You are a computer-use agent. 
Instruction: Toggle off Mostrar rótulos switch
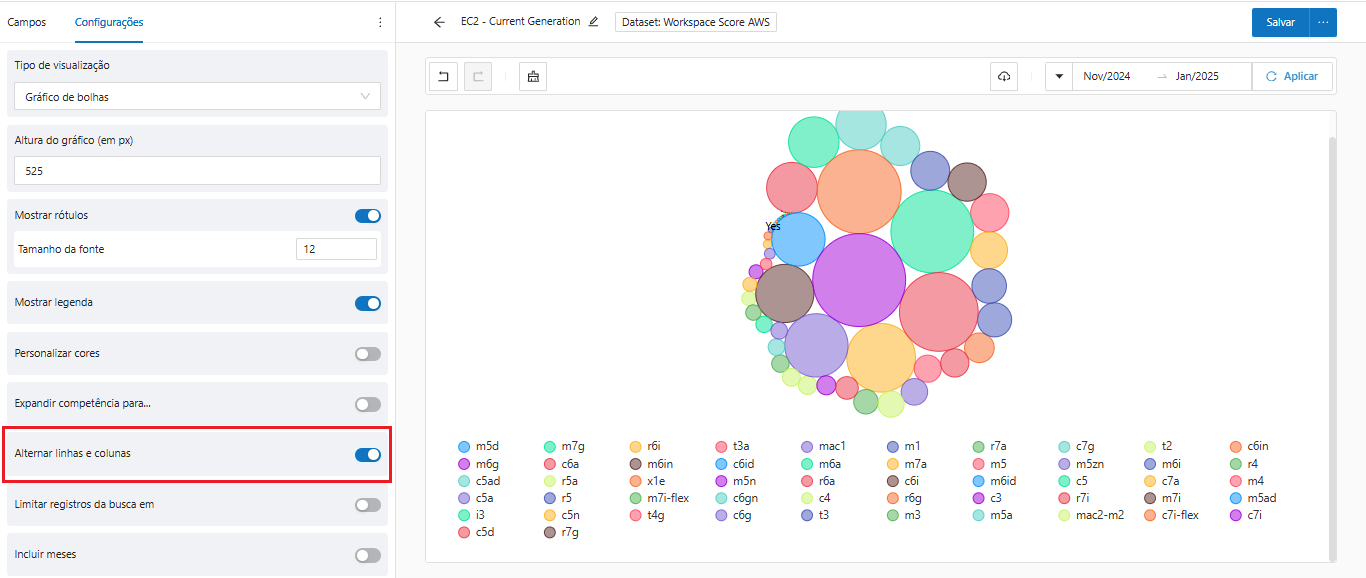click(367, 216)
